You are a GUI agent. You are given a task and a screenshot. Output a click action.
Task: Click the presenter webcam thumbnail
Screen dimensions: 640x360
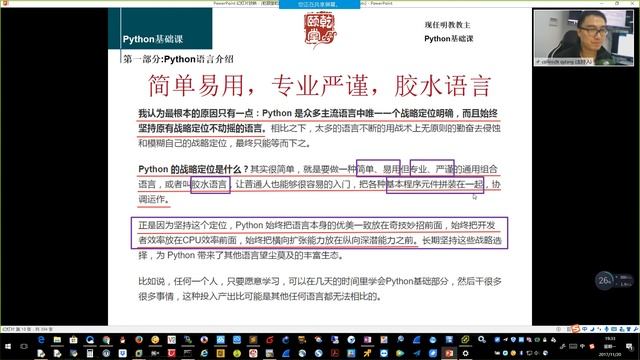coord(584,38)
